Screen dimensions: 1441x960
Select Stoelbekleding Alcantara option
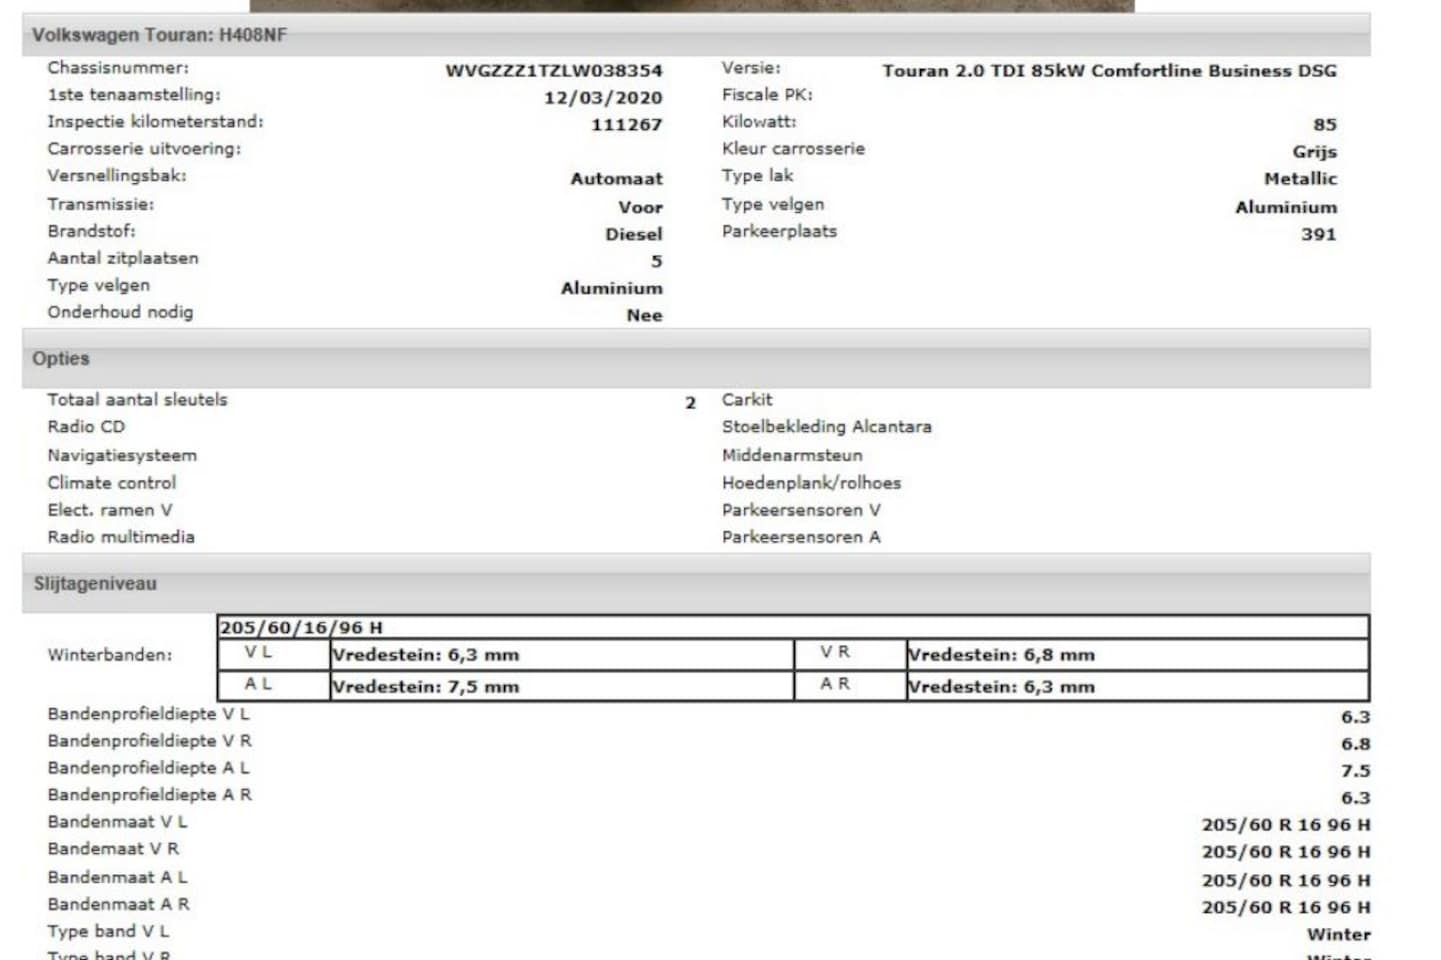click(827, 427)
